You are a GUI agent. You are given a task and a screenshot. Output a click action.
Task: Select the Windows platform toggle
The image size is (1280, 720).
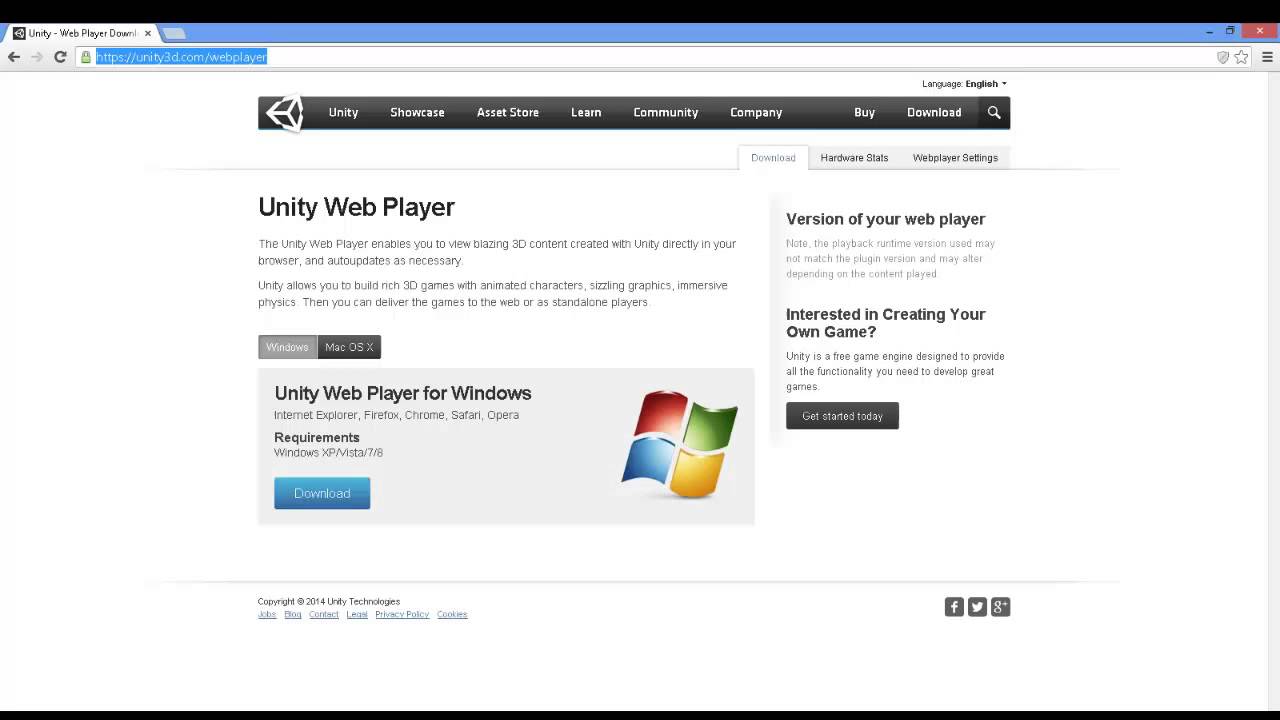coord(287,347)
